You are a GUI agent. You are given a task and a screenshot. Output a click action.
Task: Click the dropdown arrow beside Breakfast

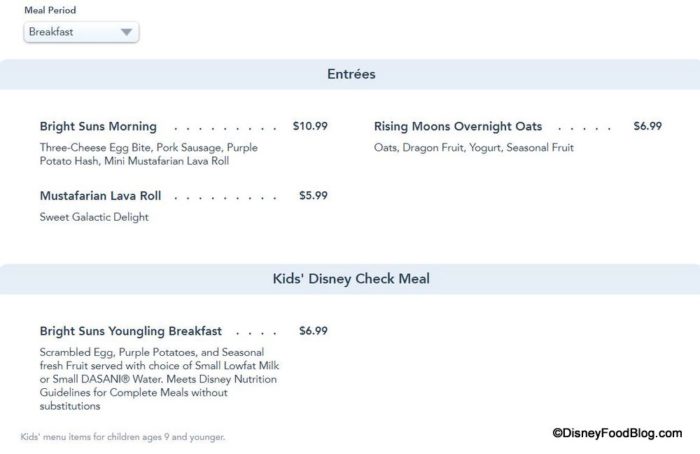126,32
